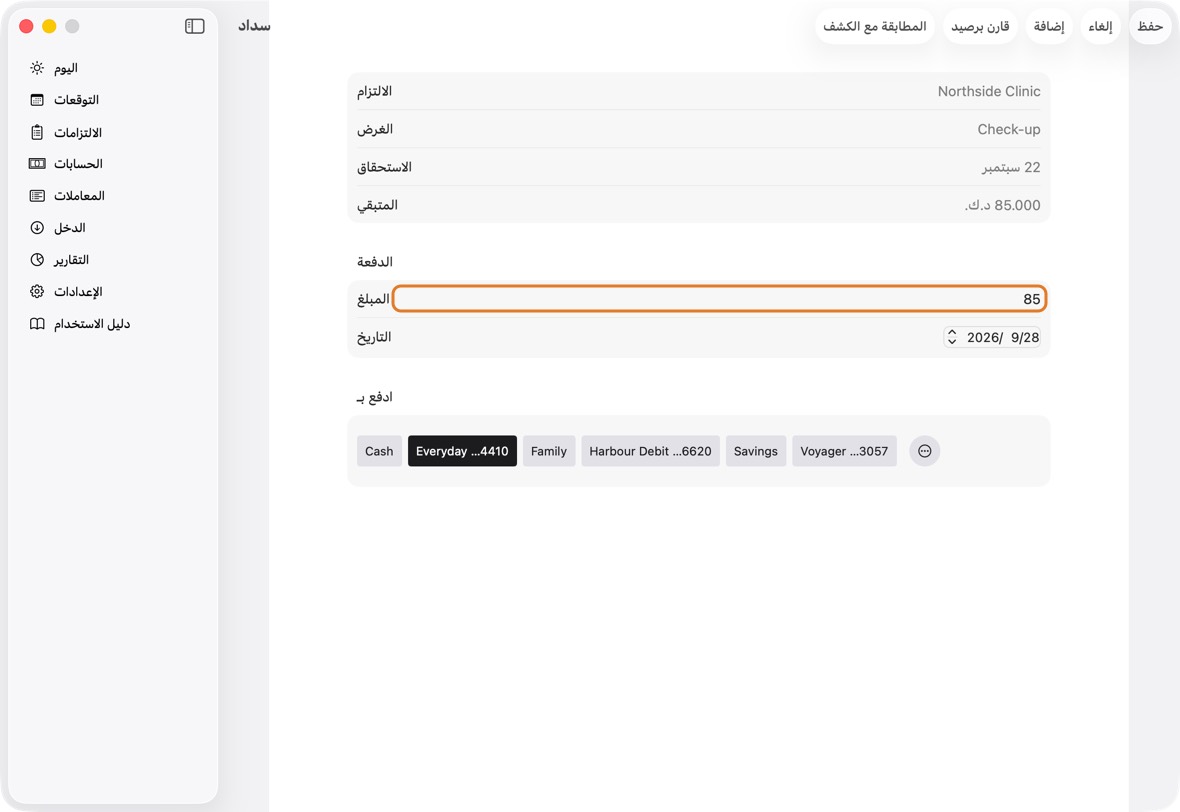Click the pie chart icon beside التقارير
The image size is (1180, 812).
(x=37, y=260)
